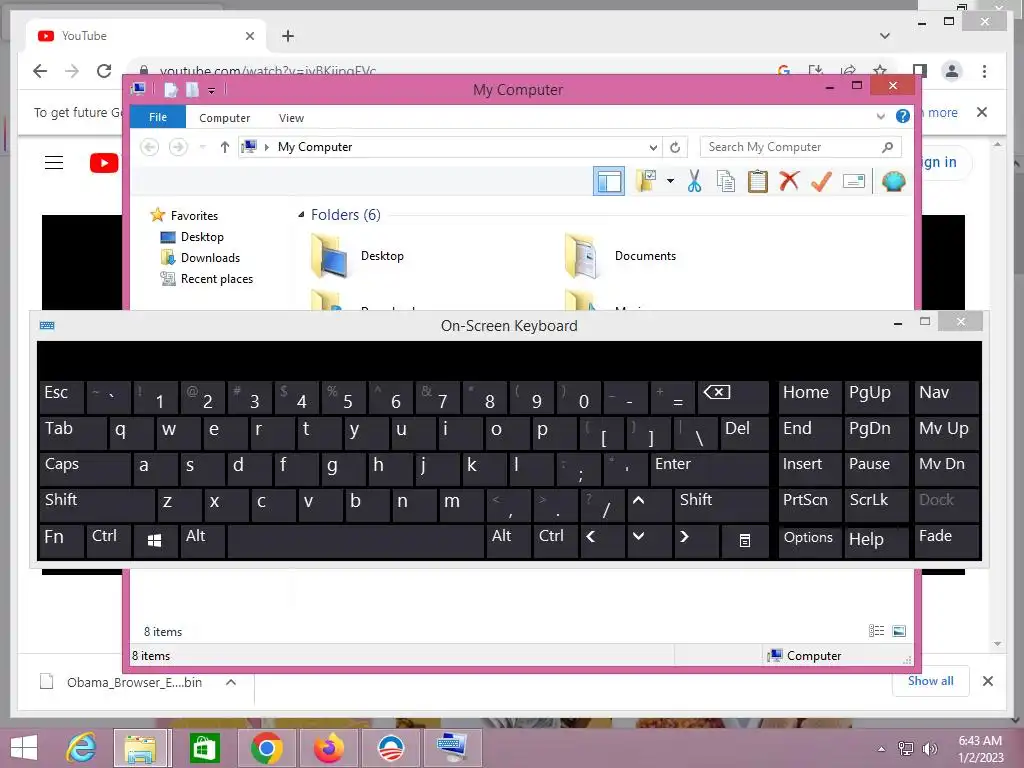Viewport: 1024px width, 768px height.
Task: Open recent locations dropdown near forward arrow
Action: pos(202,148)
